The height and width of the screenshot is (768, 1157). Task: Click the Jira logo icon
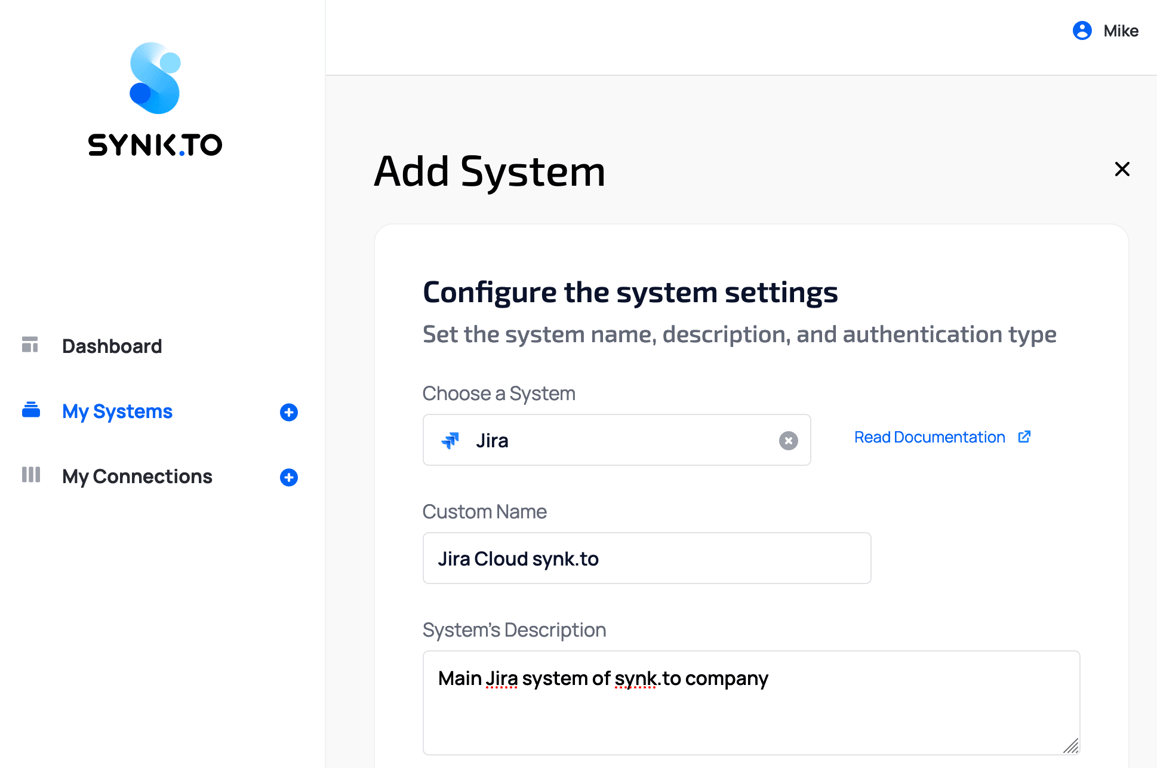tap(450, 440)
